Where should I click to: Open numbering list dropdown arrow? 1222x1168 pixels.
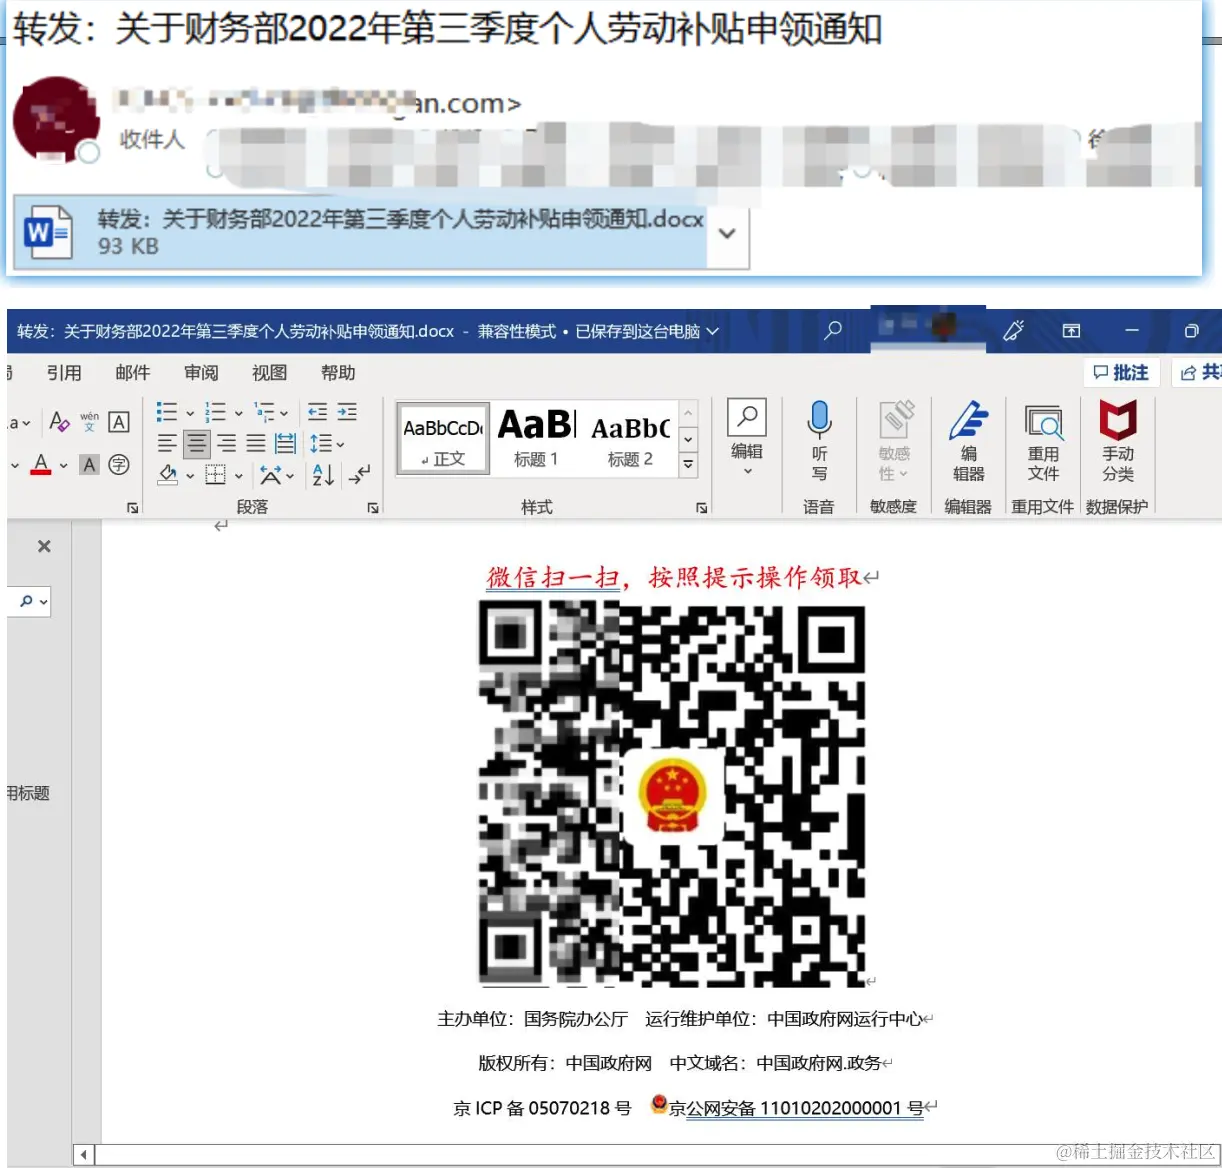coord(238,413)
